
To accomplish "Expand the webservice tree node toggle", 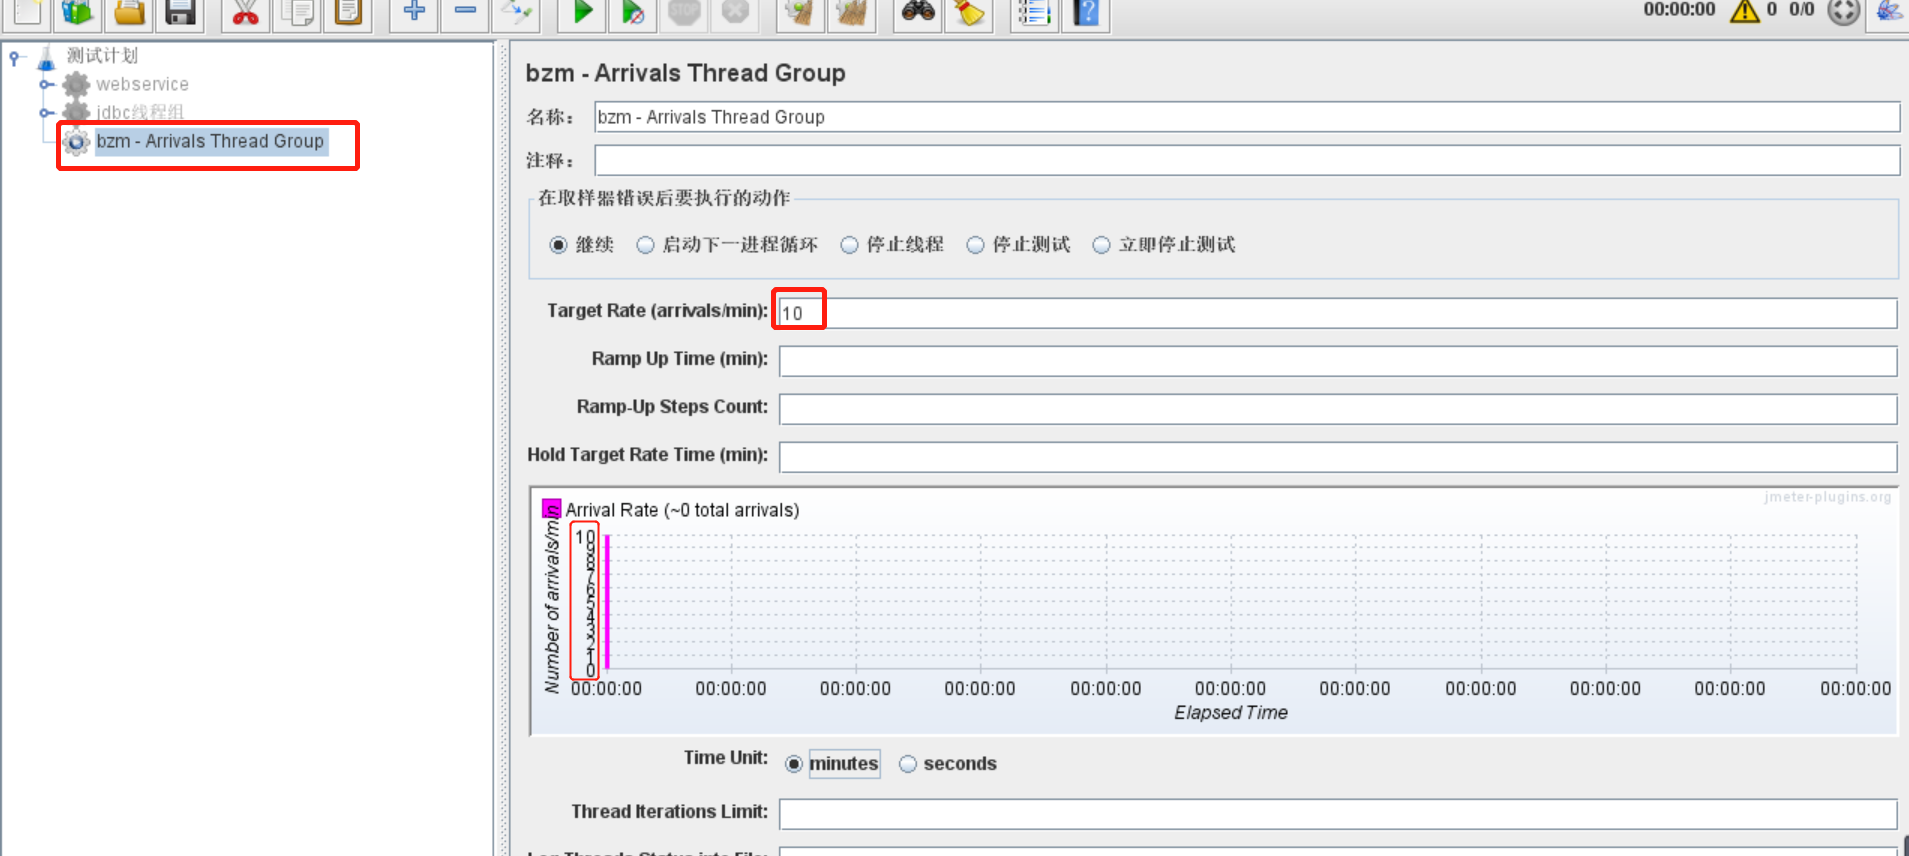I will pyautogui.click(x=46, y=85).
